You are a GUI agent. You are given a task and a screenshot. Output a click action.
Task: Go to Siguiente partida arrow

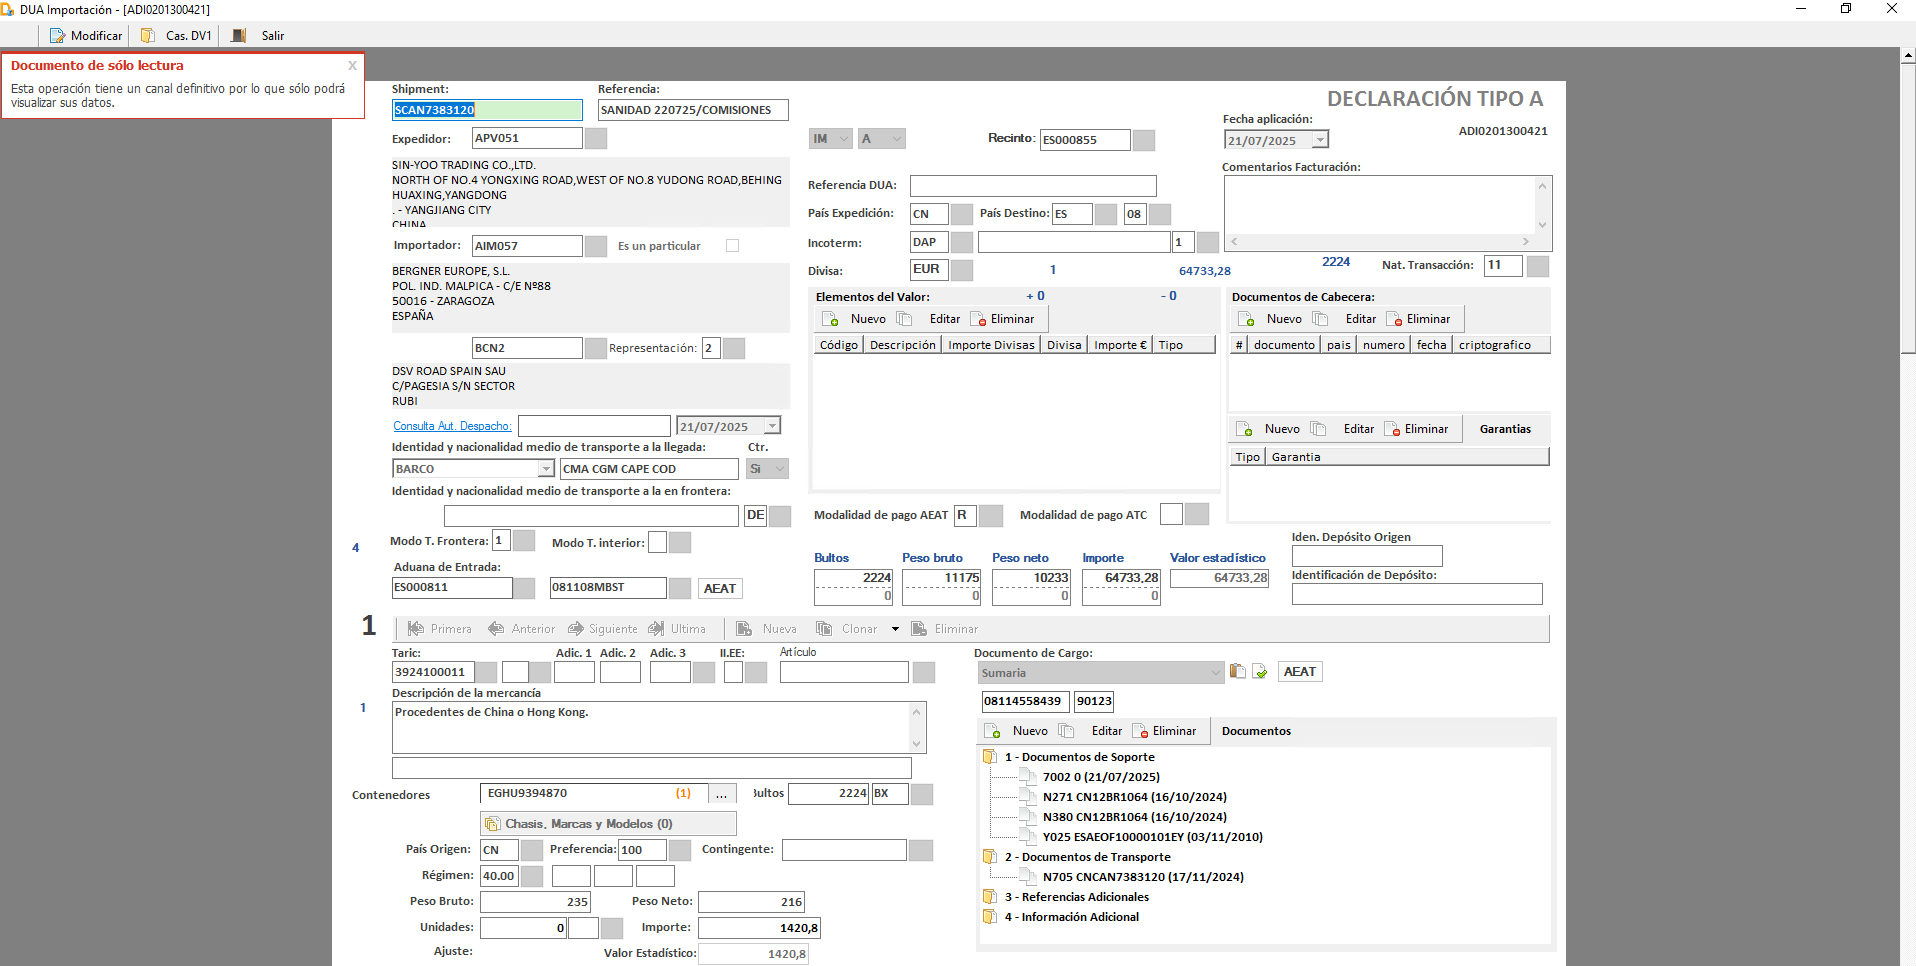(x=576, y=629)
